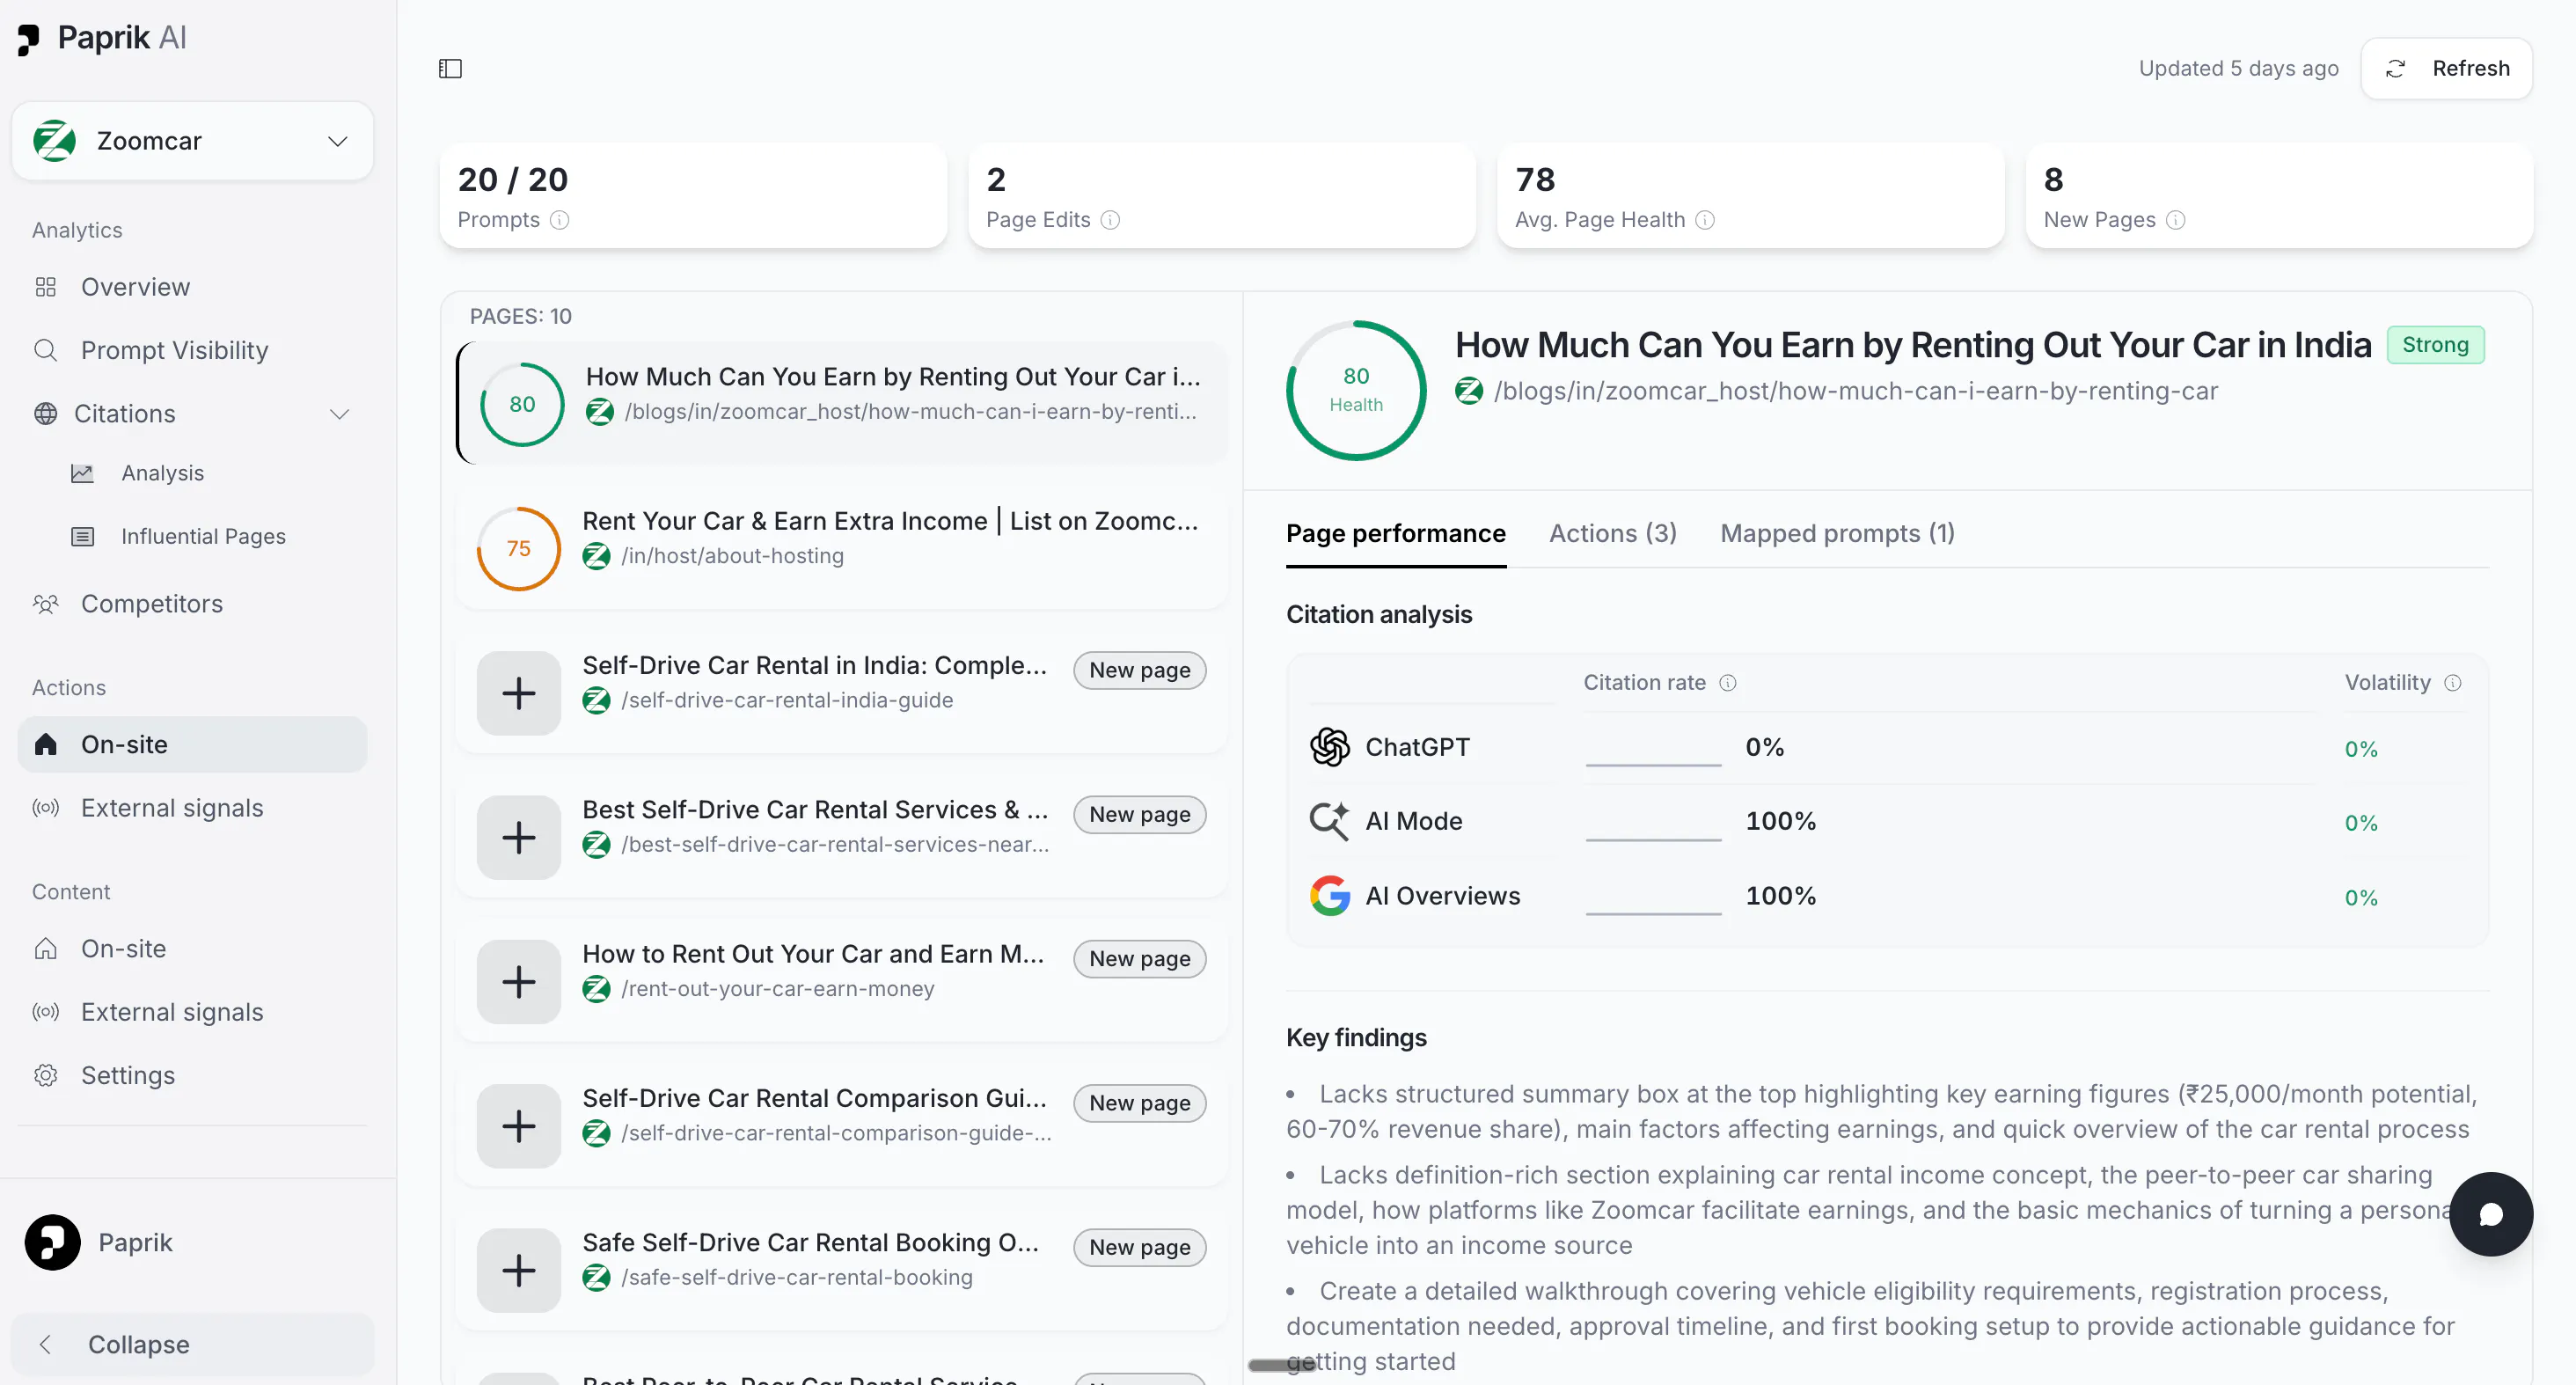Click the info icon beside Avg. Page Health

tap(1705, 220)
